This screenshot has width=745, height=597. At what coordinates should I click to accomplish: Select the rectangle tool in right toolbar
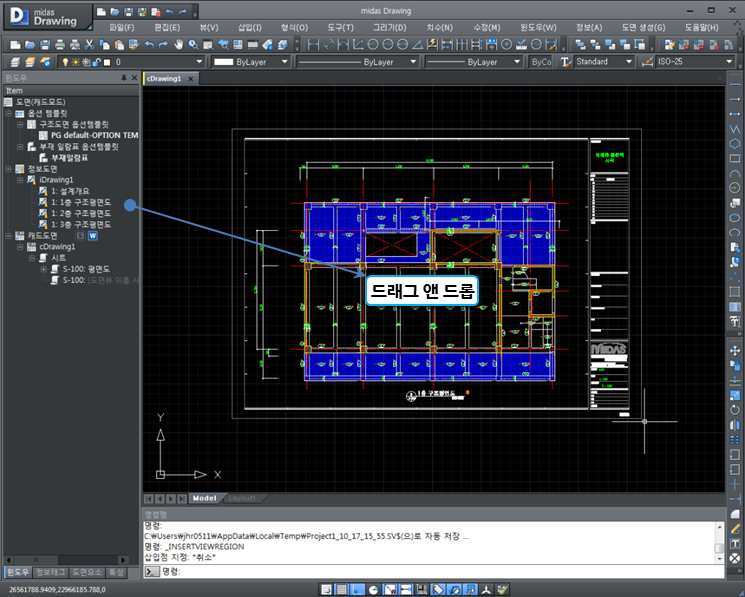[x=735, y=158]
